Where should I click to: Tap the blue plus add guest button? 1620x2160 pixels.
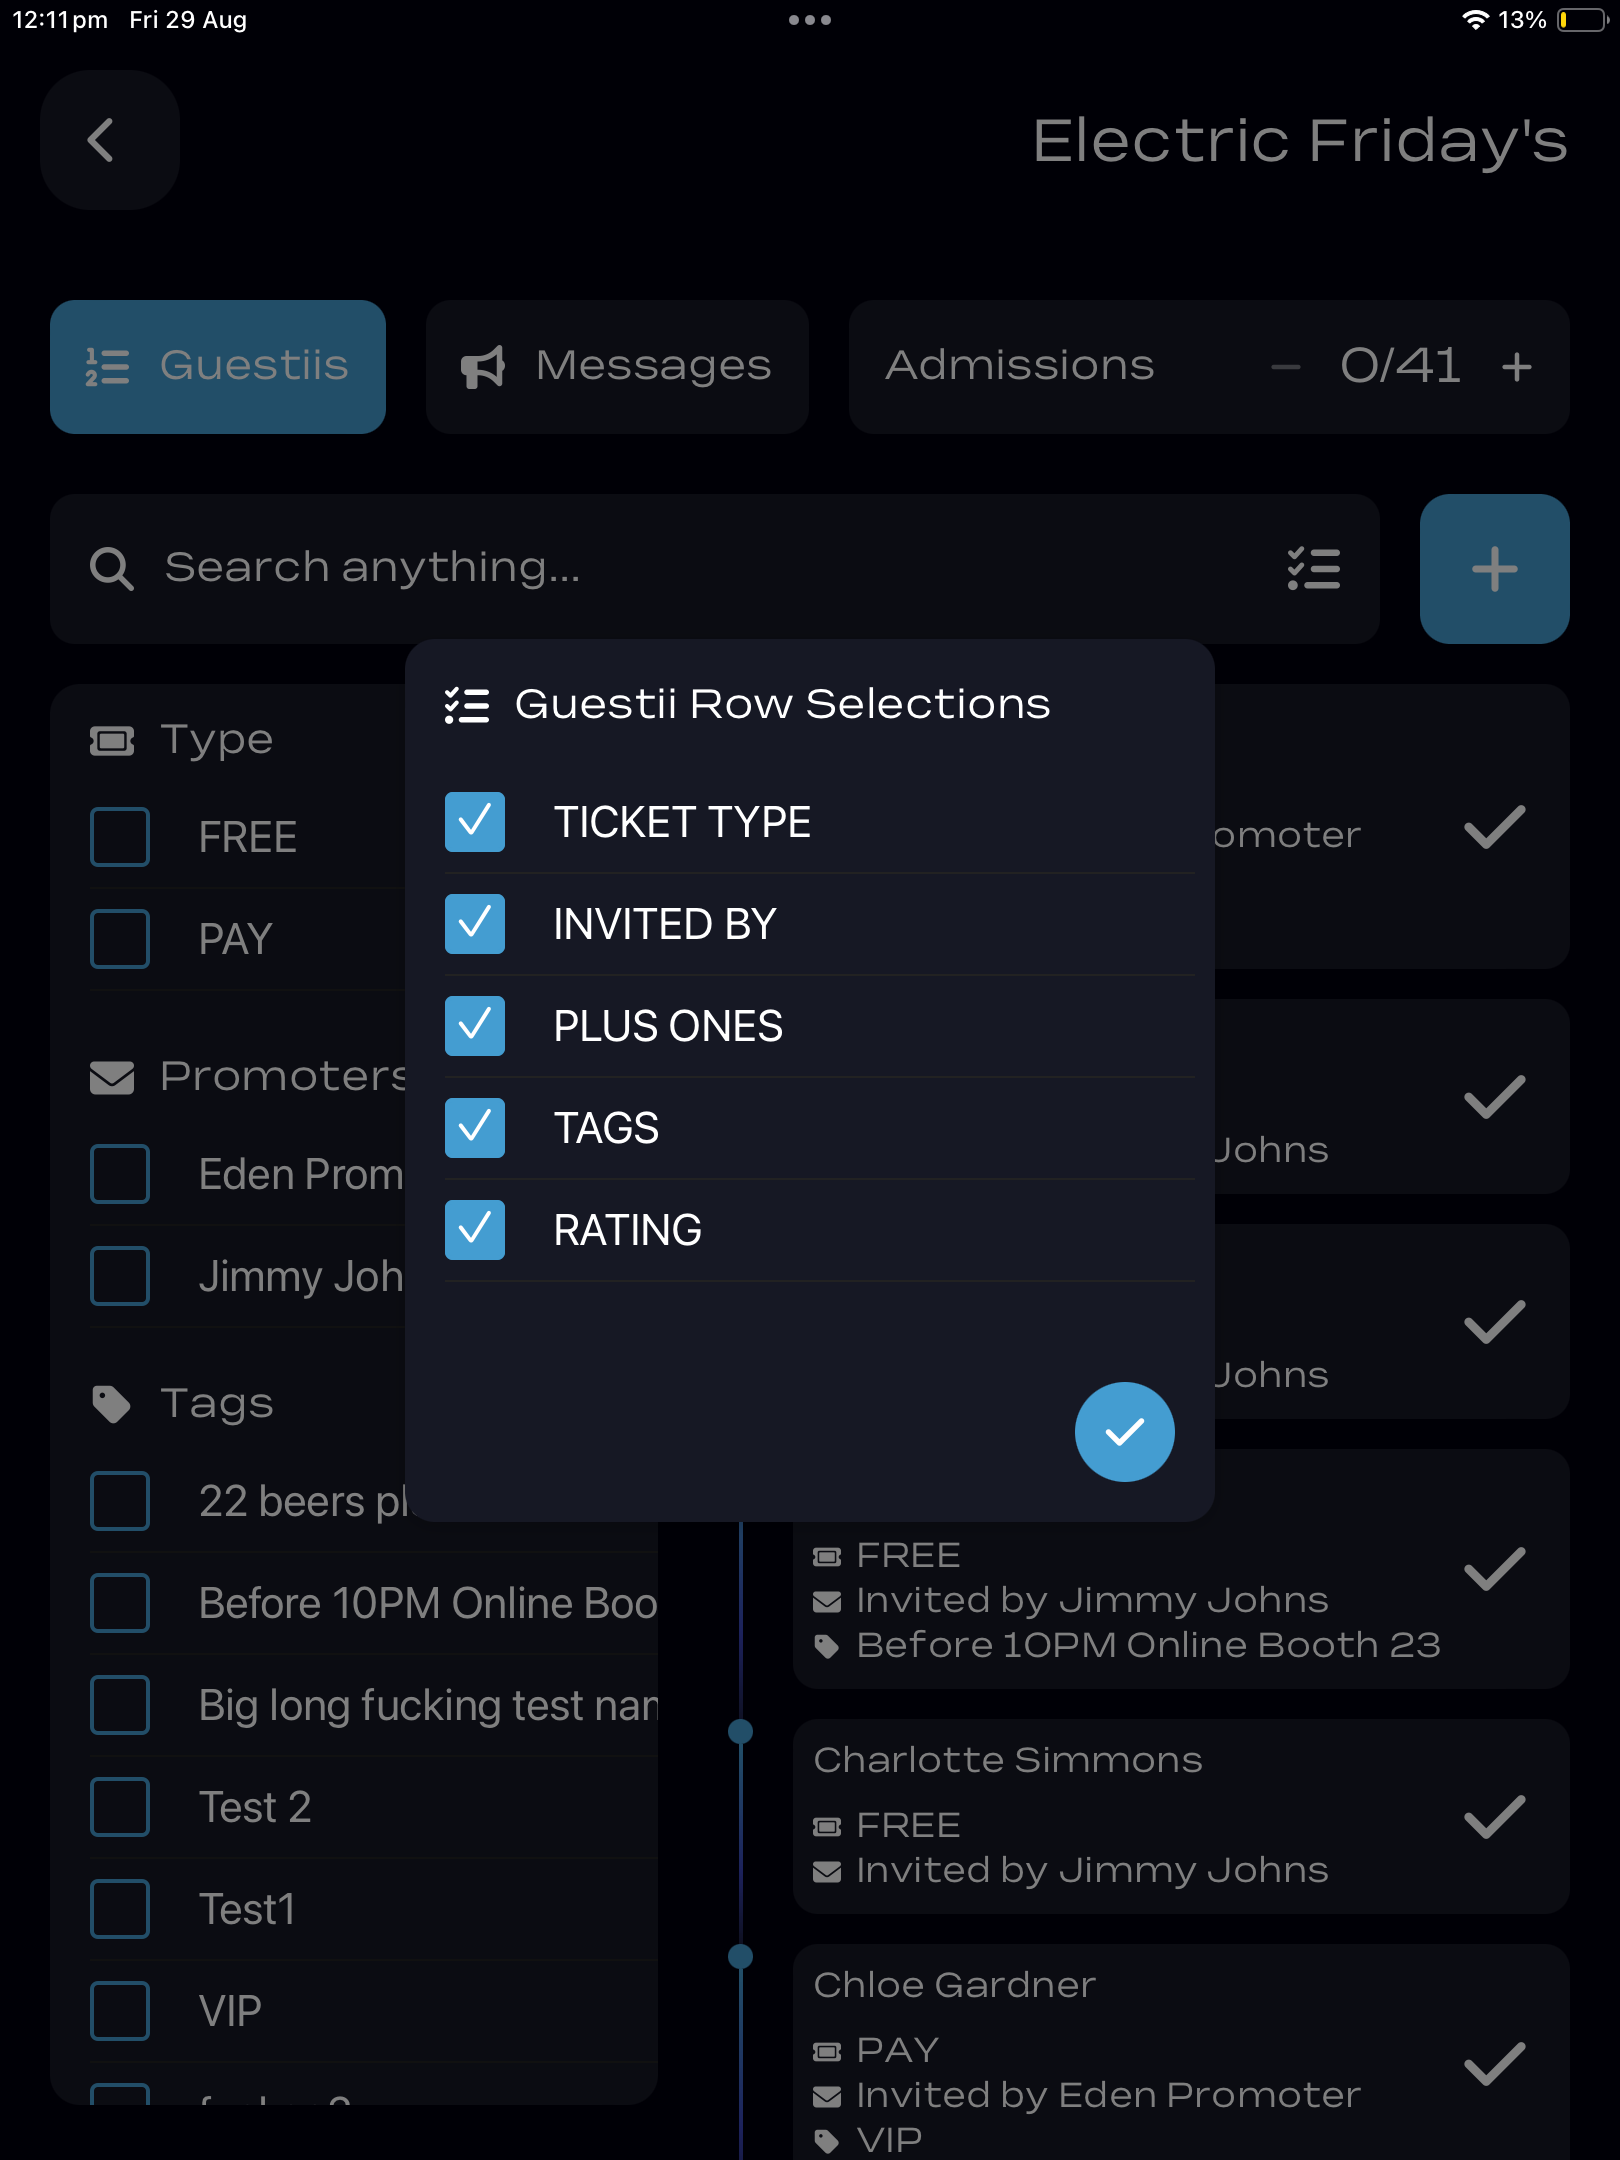tap(1494, 569)
